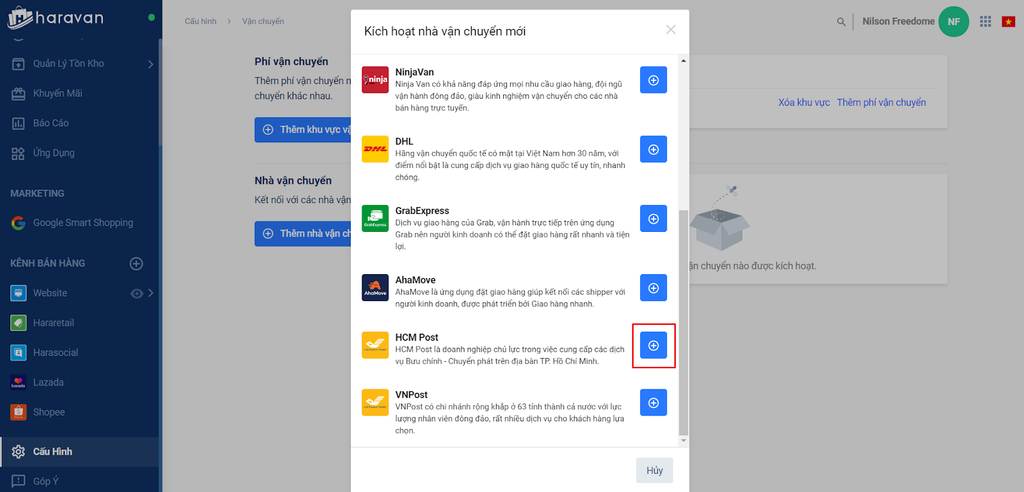Click the Ứng Dụng apps icon

(18, 154)
